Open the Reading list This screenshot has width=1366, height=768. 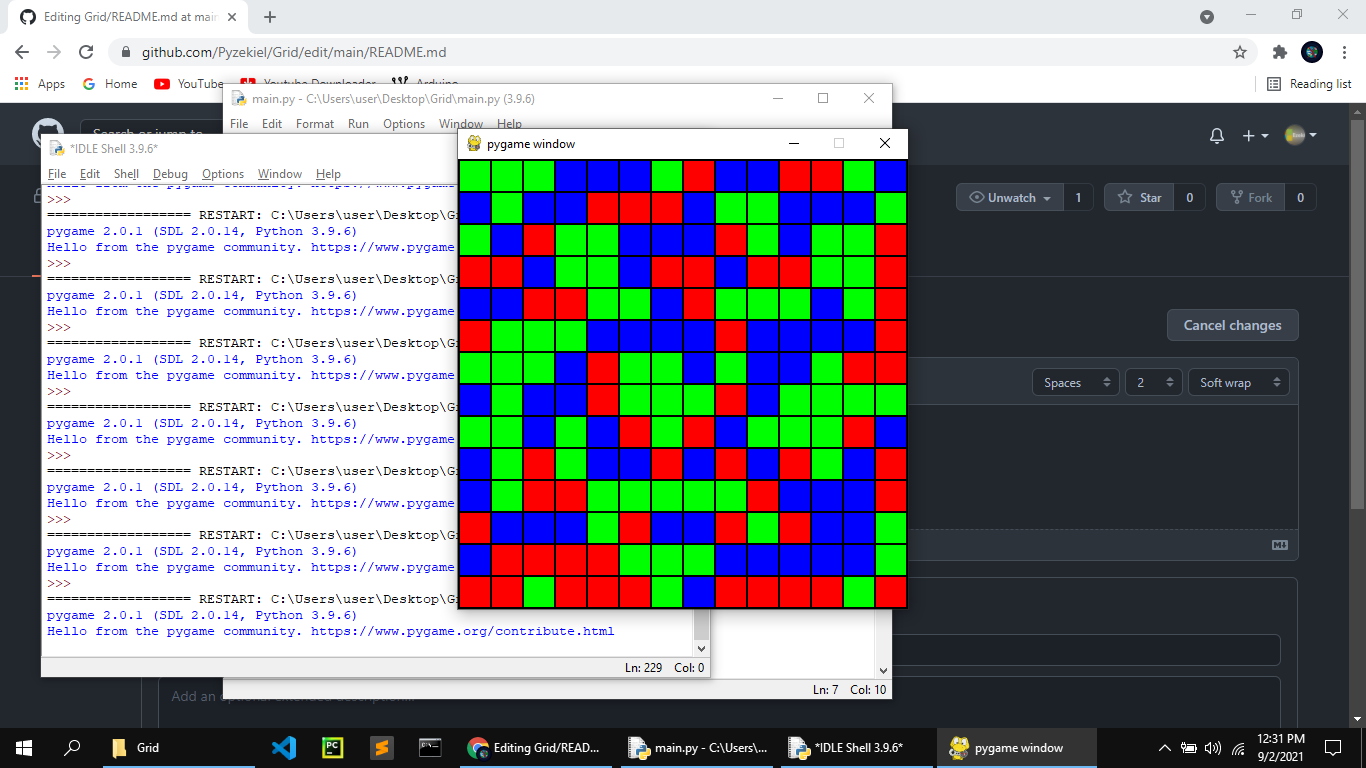pos(1309,84)
